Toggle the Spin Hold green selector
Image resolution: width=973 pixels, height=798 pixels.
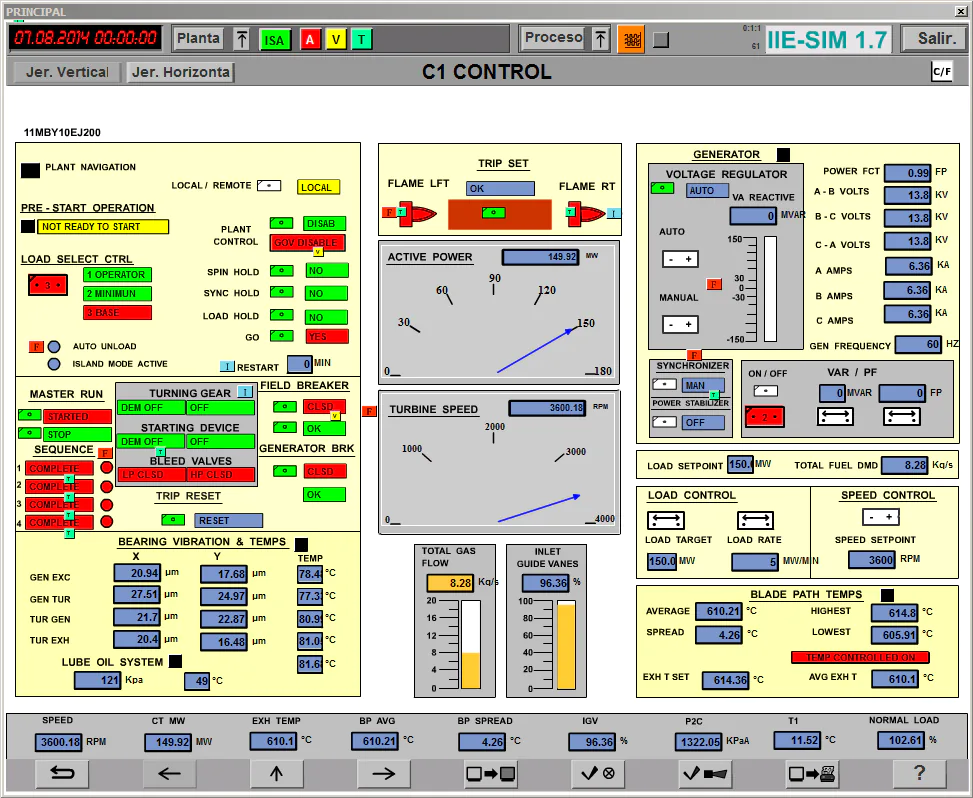coord(282,271)
